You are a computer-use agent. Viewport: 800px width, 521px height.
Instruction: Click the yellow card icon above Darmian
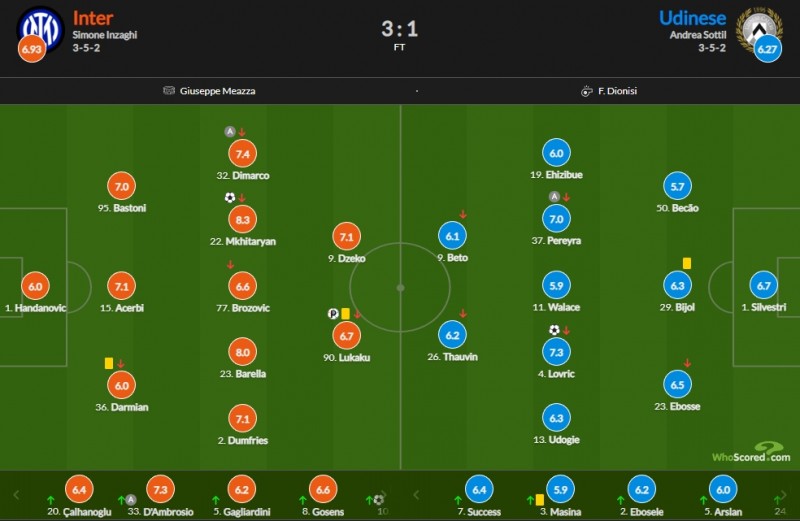coord(109,363)
